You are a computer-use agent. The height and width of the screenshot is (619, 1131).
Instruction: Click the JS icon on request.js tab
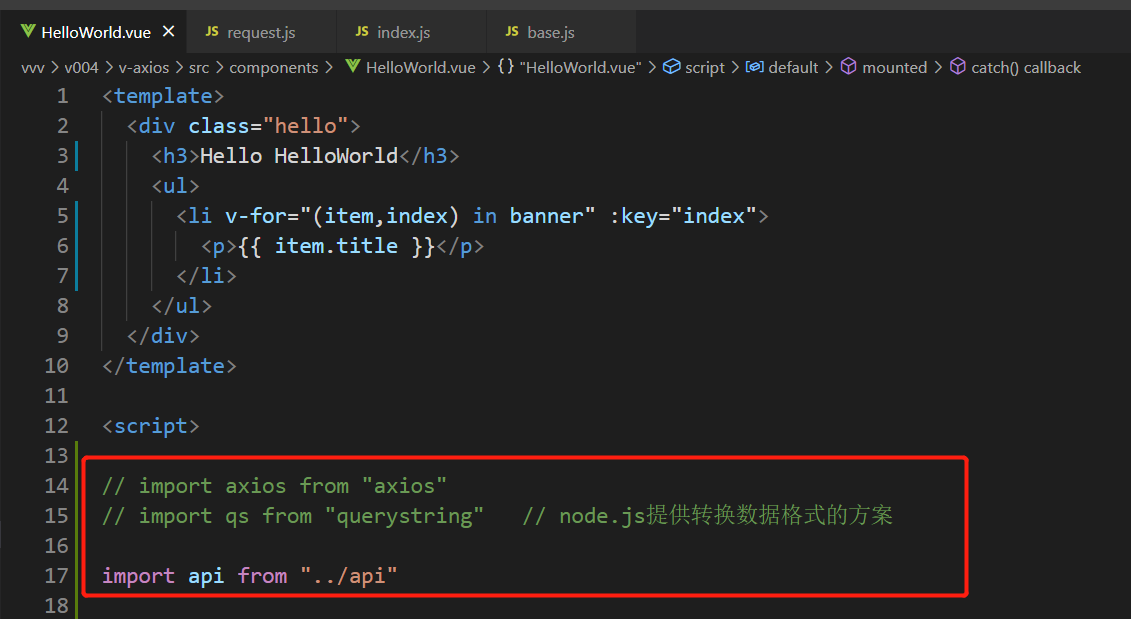coord(212,32)
